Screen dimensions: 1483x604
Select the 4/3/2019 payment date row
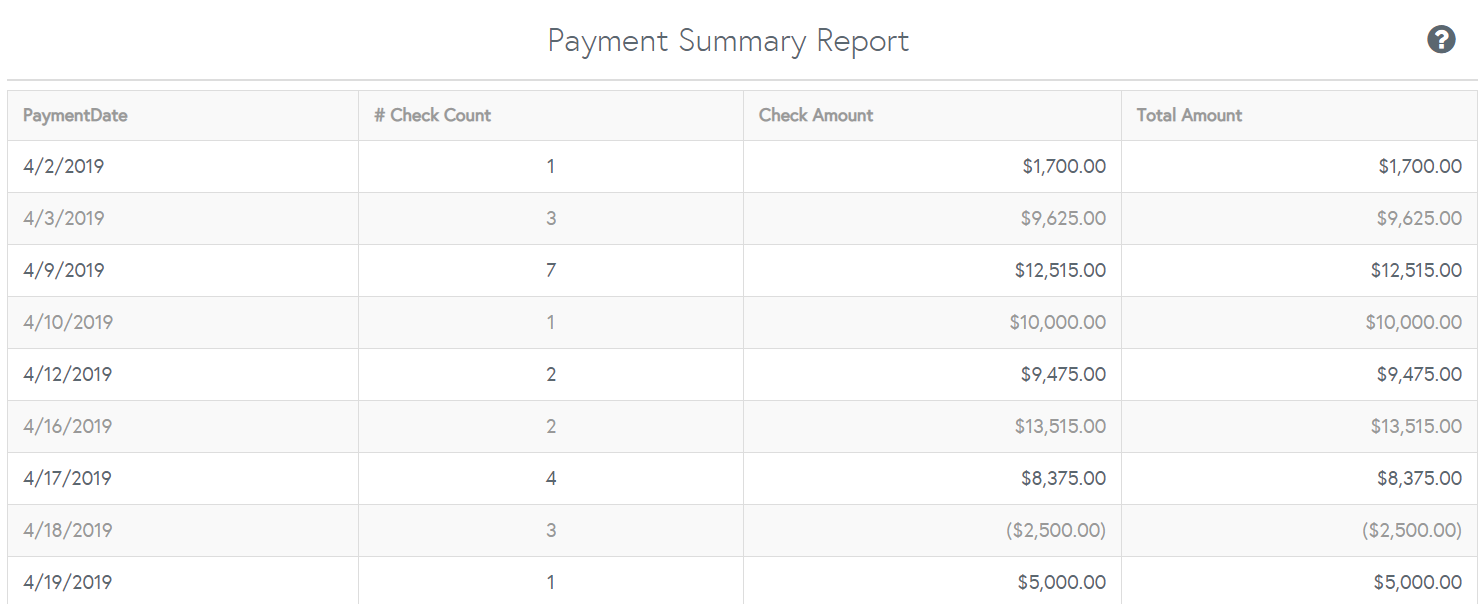pos(64,218)
